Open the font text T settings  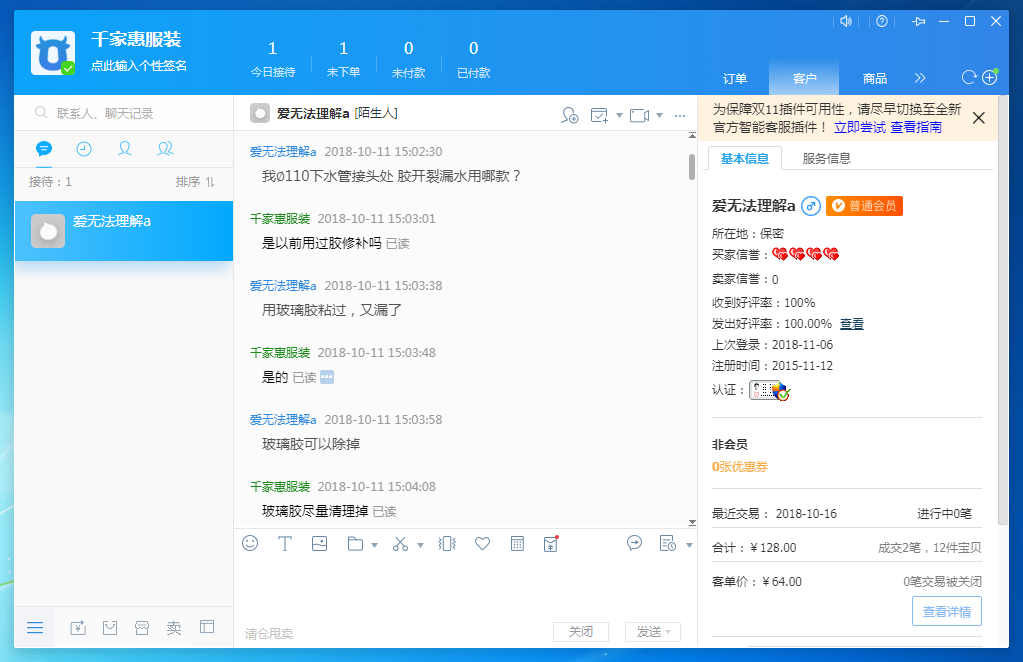(x=284, y=543)
